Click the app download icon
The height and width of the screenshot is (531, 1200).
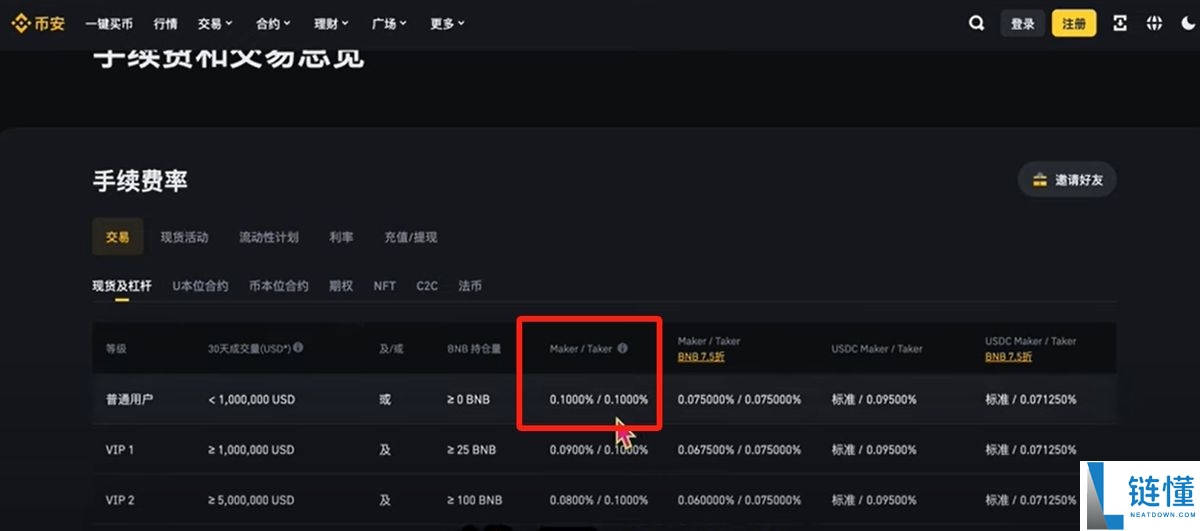pyautogui.click(x=1119, y=23)
